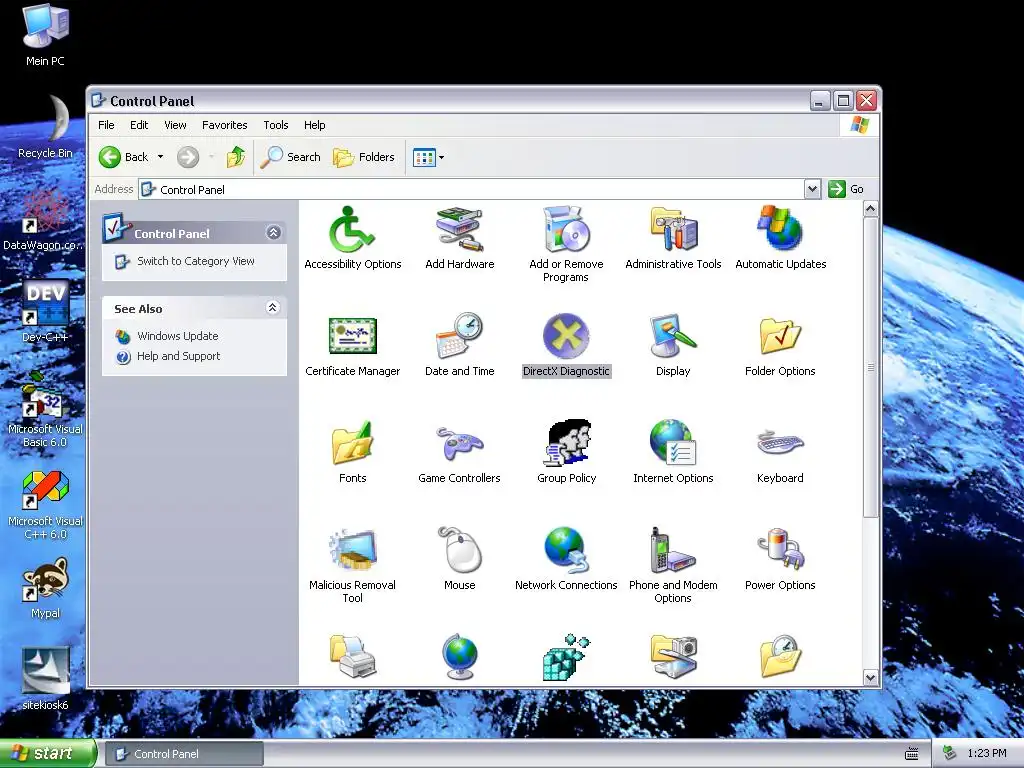This screenshot has width=1024, height=768.
Task: Click the Back navigation button
Action: [124, 157]
